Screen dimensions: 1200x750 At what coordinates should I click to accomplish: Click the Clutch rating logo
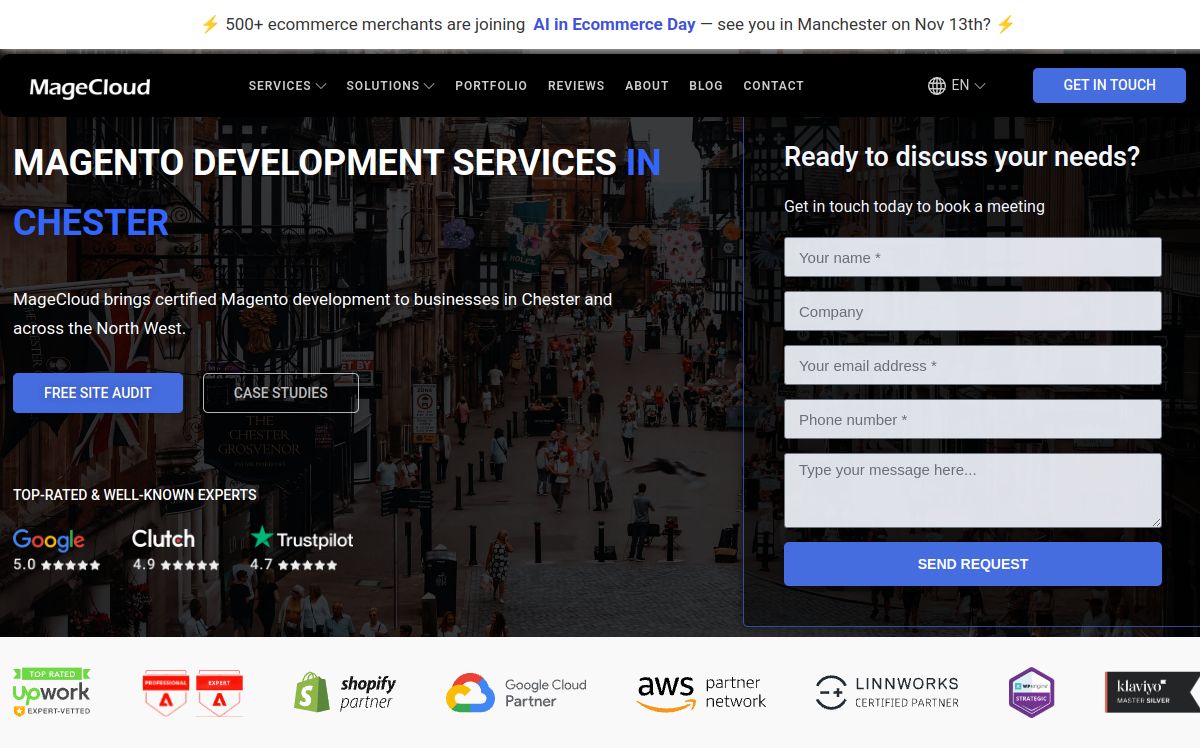[163, 538]
